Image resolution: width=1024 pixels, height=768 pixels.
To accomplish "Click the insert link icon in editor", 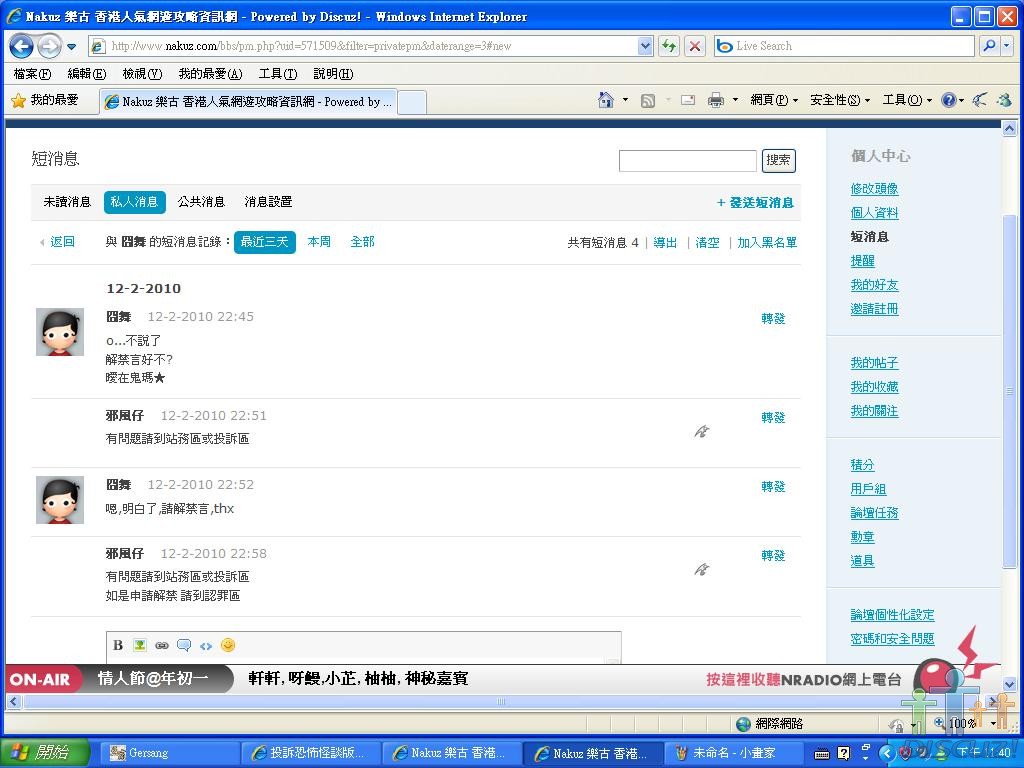I will (162, 645).
